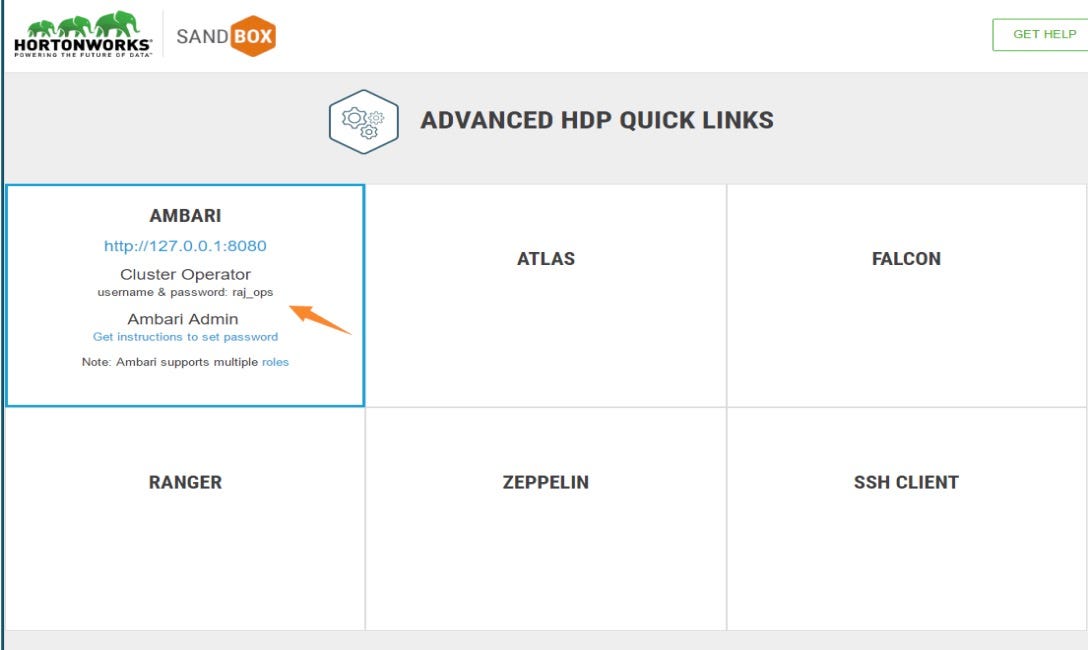The width and height of the screenshot is (1088, 650).
Task: Open the SSH CLIENT quick link tile
Action: [x=904, y=482]
